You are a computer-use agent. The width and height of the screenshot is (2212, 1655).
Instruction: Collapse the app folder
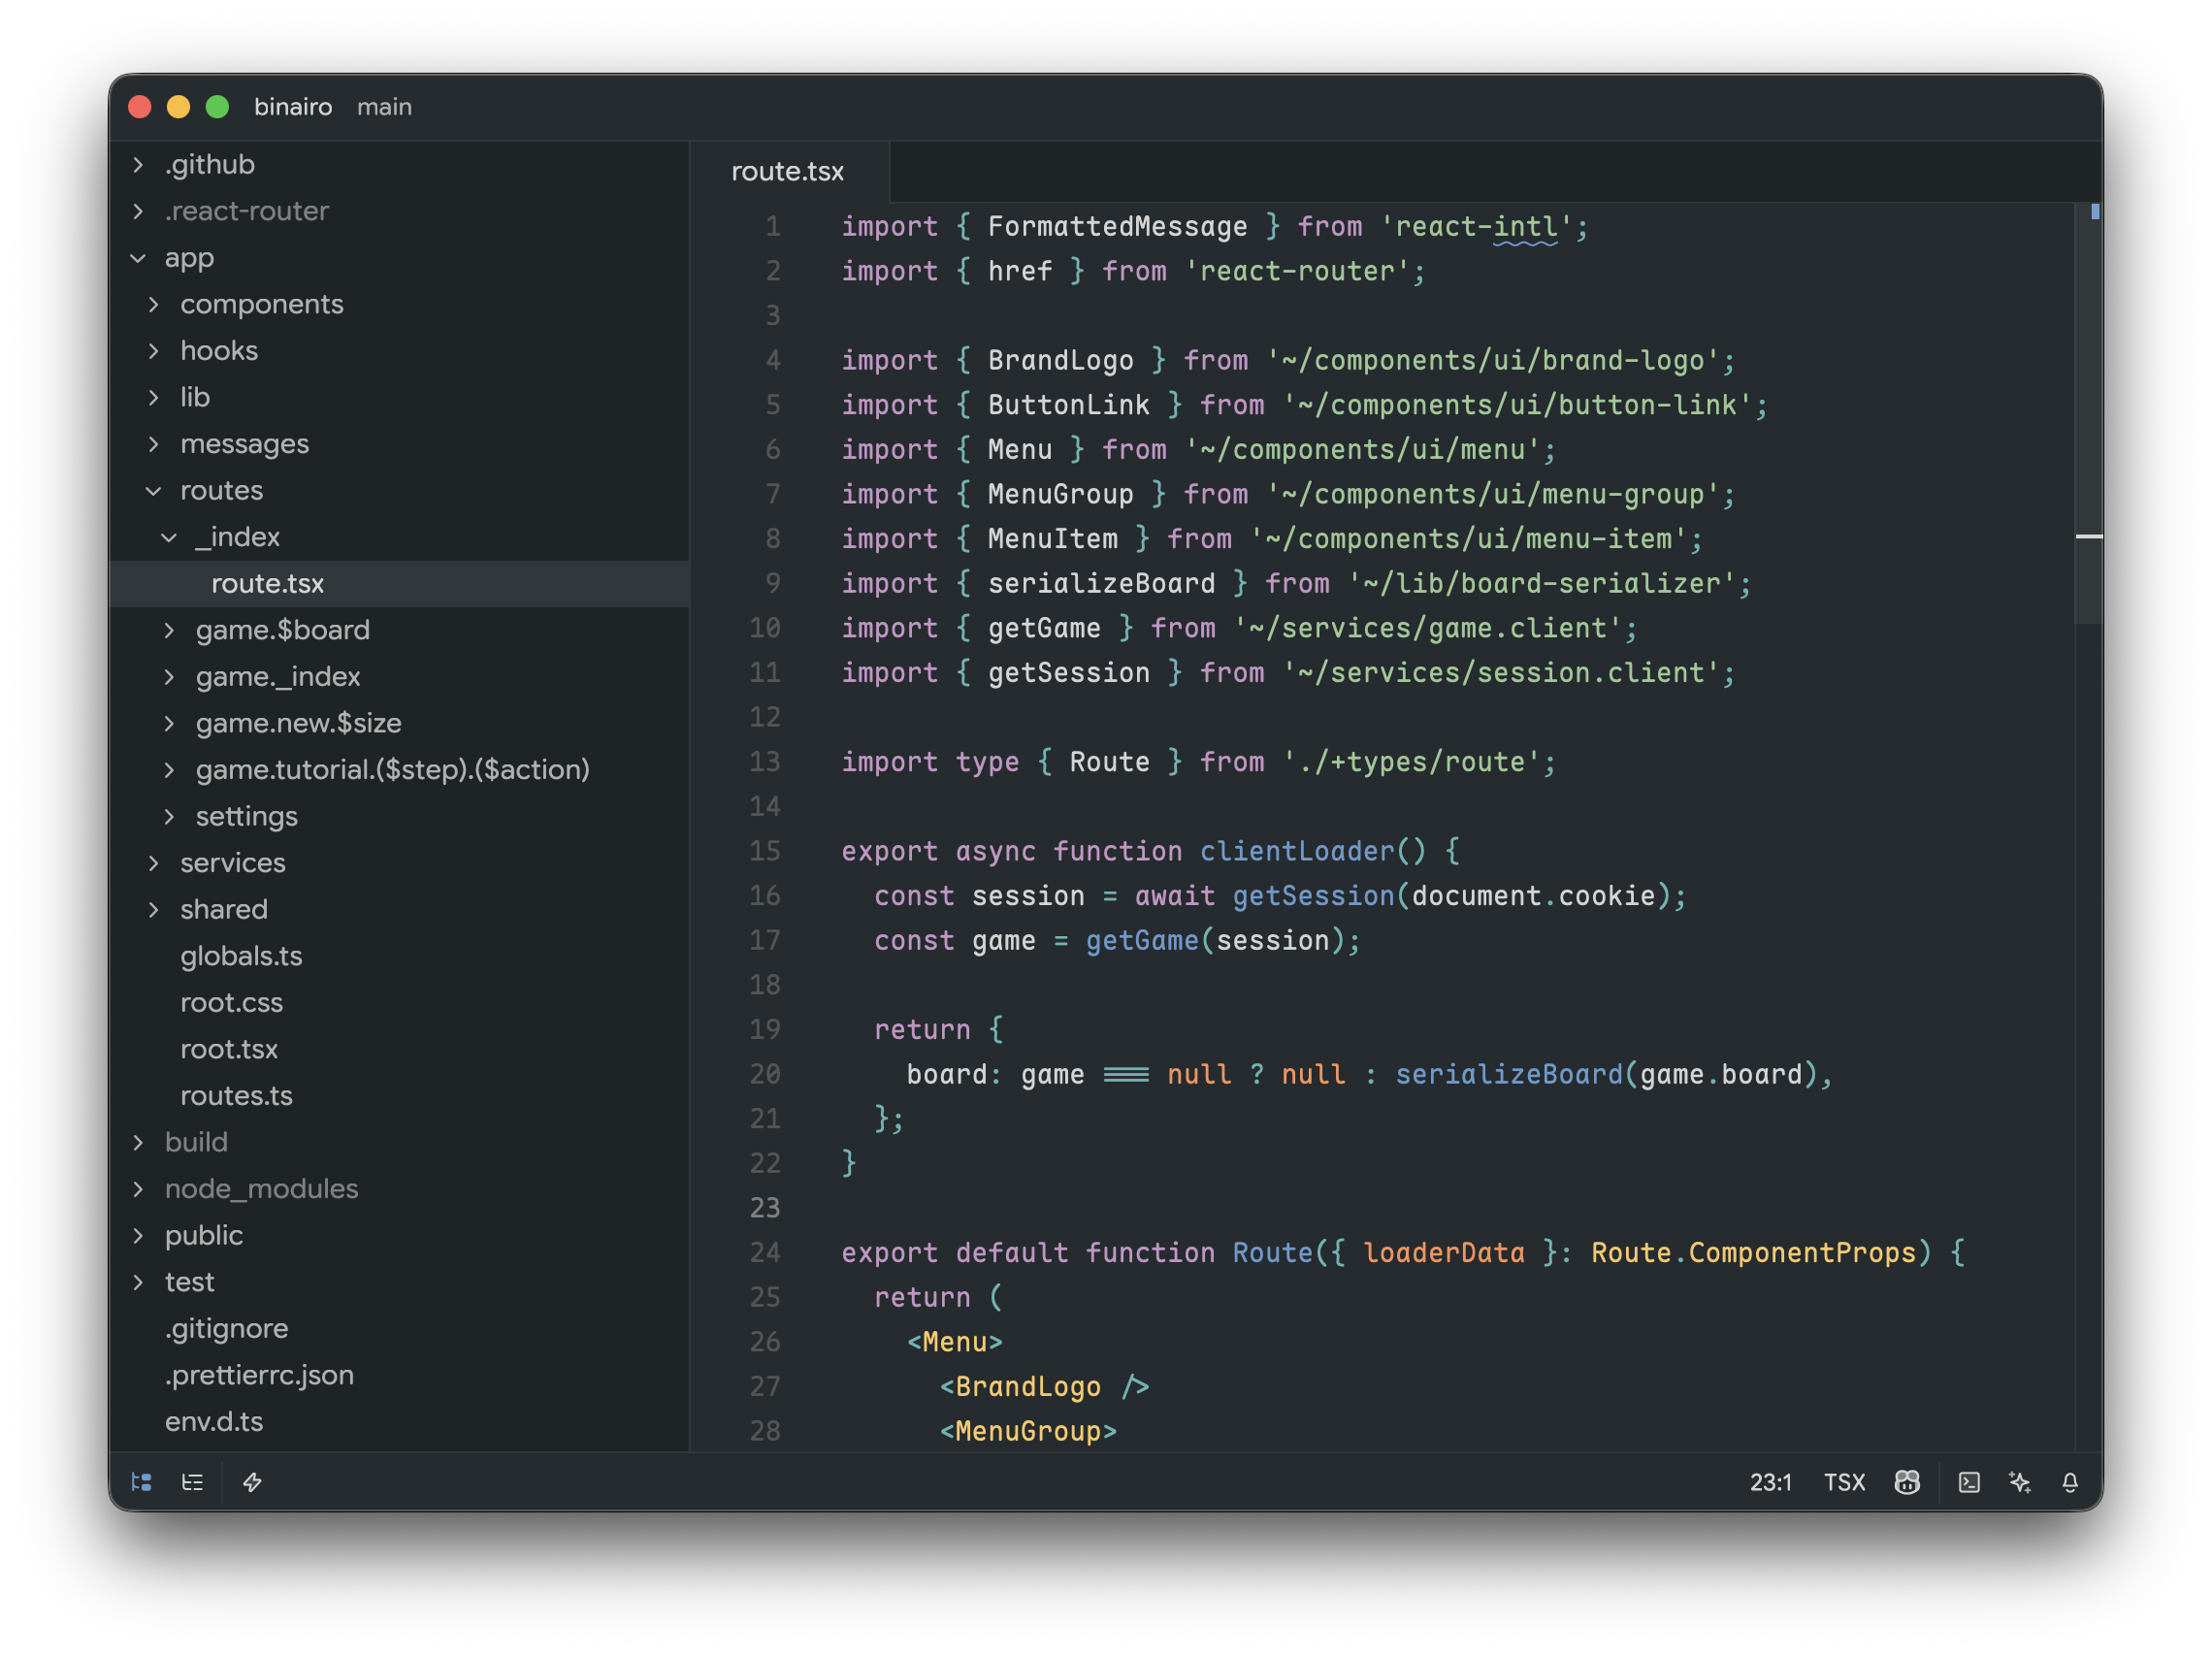(x=400, y=258)
